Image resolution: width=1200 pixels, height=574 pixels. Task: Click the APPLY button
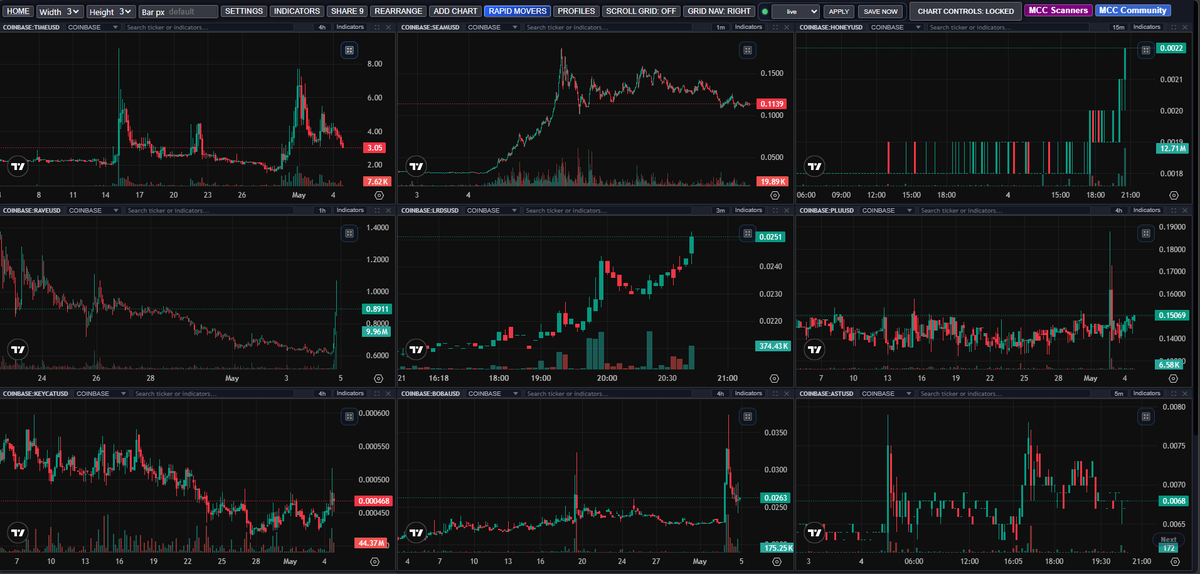[x=838, y=11]
